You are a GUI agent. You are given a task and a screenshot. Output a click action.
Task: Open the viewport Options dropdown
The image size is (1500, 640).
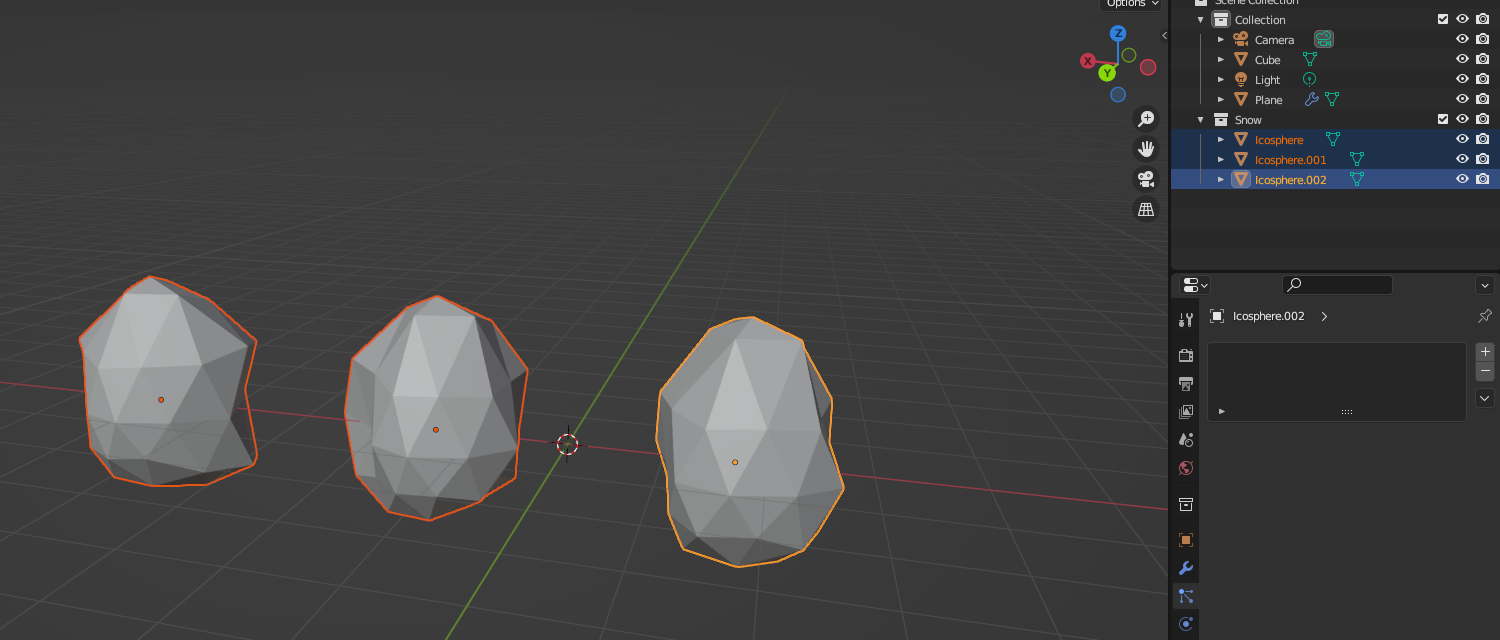click(1132, 4)
